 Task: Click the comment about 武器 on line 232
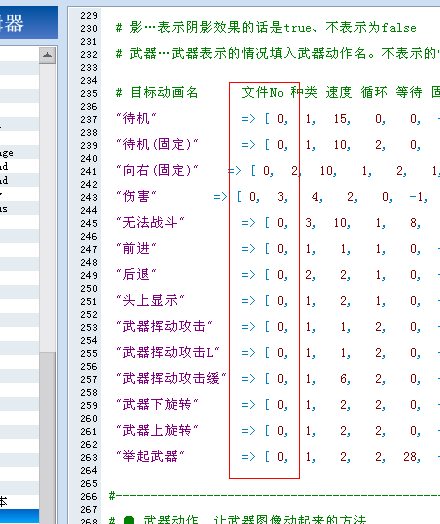click(x=278, y=53)
